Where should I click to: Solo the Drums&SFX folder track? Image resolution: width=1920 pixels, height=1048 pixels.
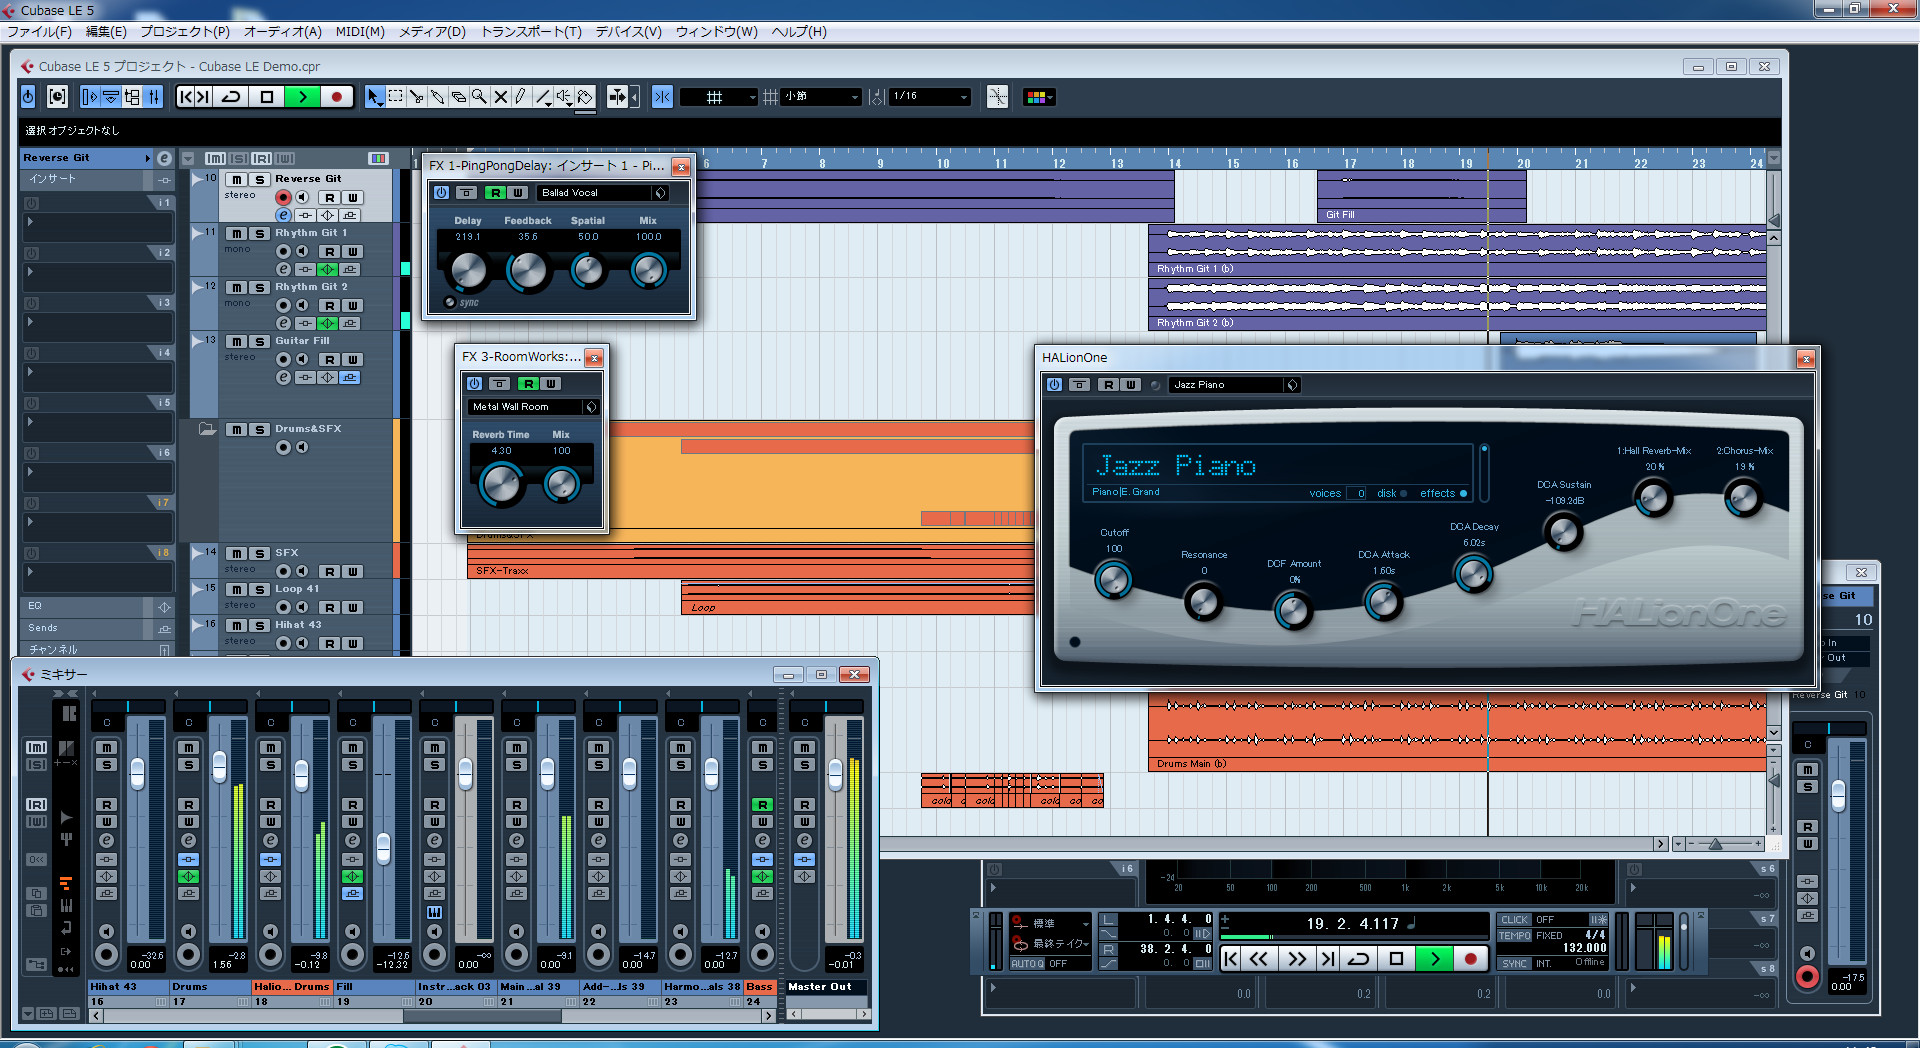click(x=259, y=430)
